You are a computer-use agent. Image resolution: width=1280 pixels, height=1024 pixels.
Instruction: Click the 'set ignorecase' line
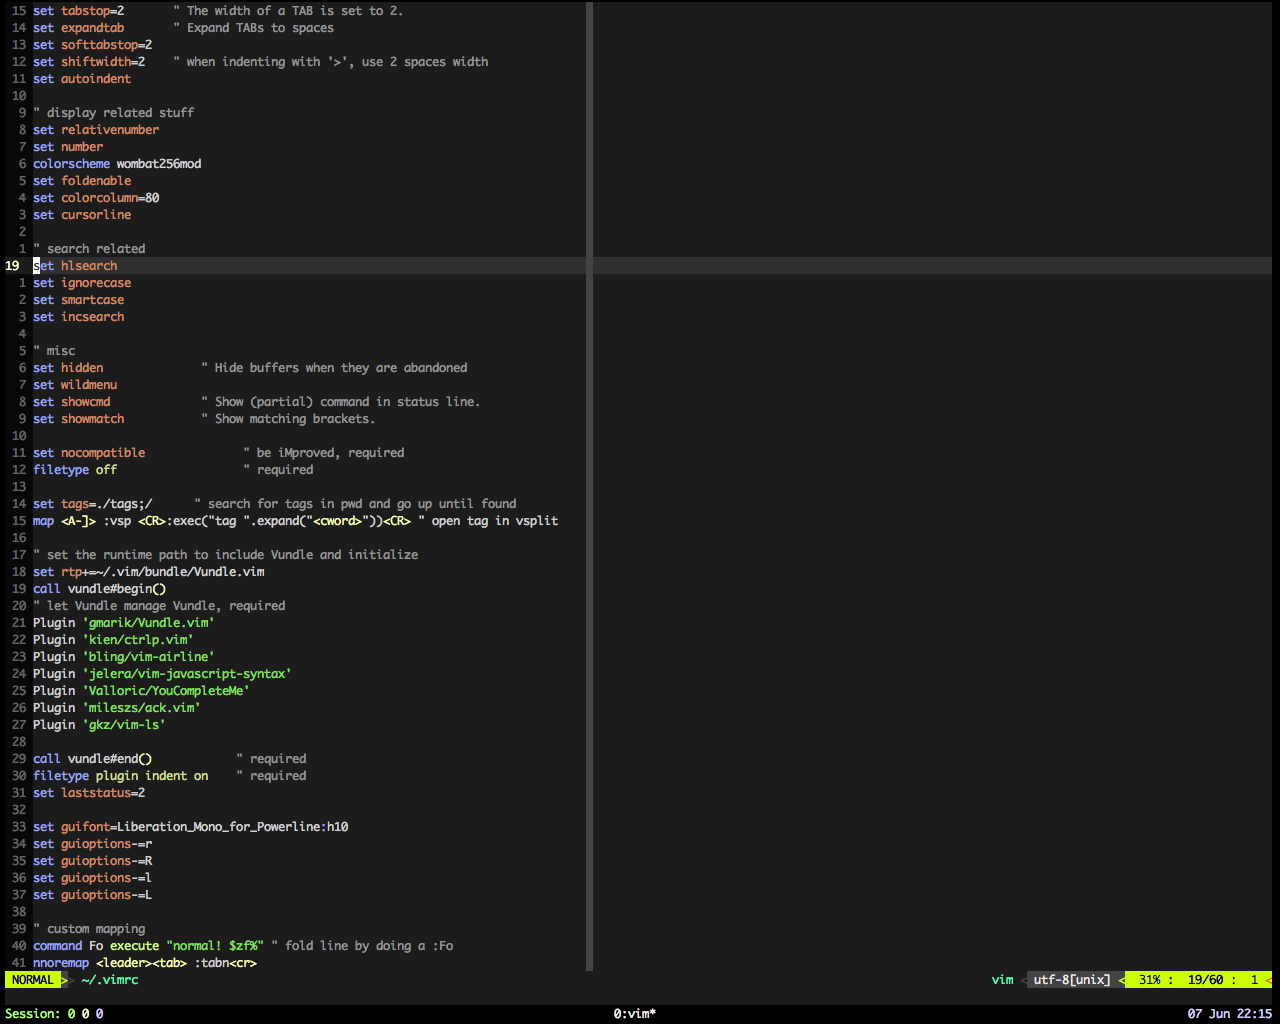point(82,283)
